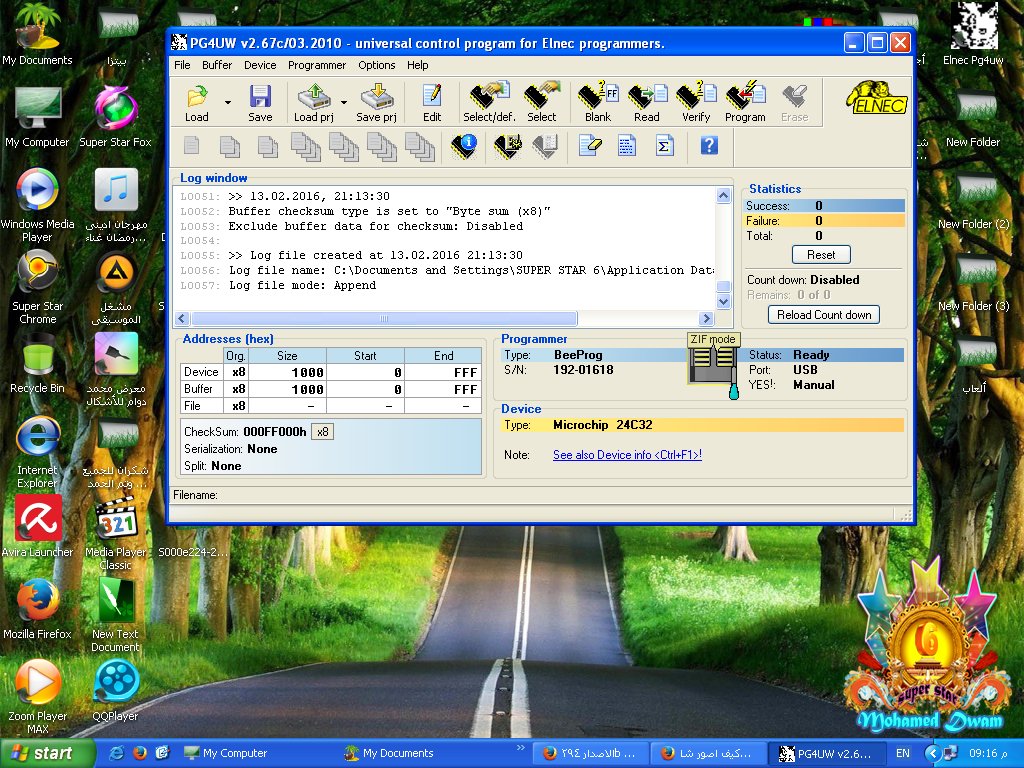Screen dimensions: 1024x768
Task: Click the Load prj toolbar icon
Action: pos(313,103)
